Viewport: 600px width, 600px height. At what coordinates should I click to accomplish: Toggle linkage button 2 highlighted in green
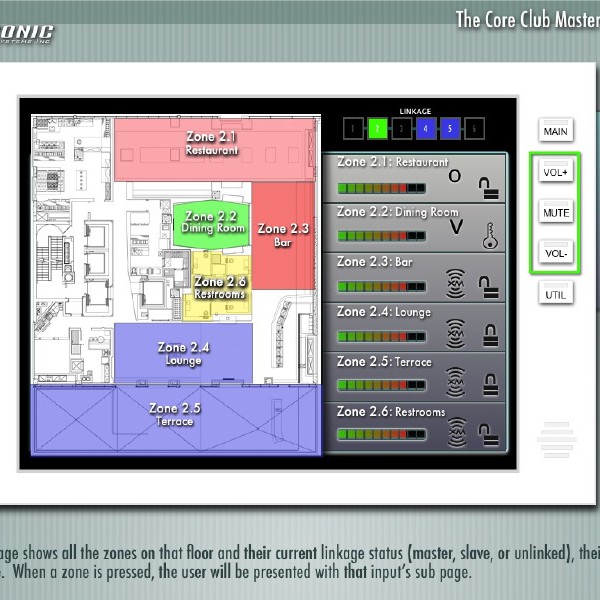coord(377,128)
